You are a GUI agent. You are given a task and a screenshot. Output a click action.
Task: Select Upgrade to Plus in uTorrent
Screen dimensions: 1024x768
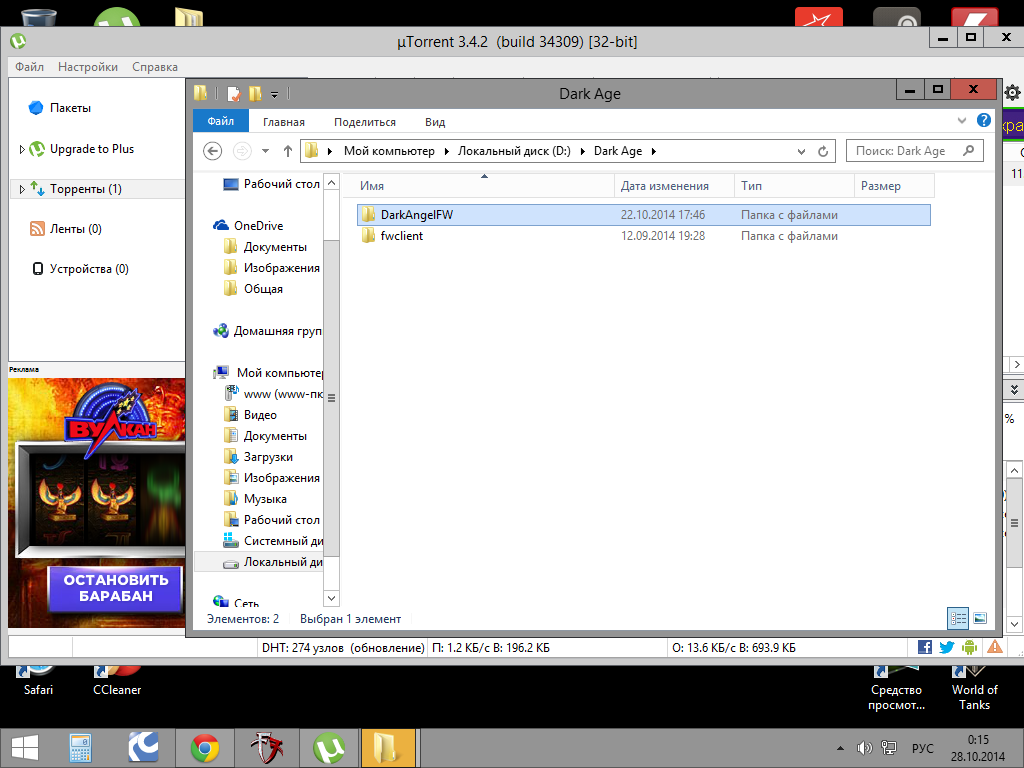91,149
